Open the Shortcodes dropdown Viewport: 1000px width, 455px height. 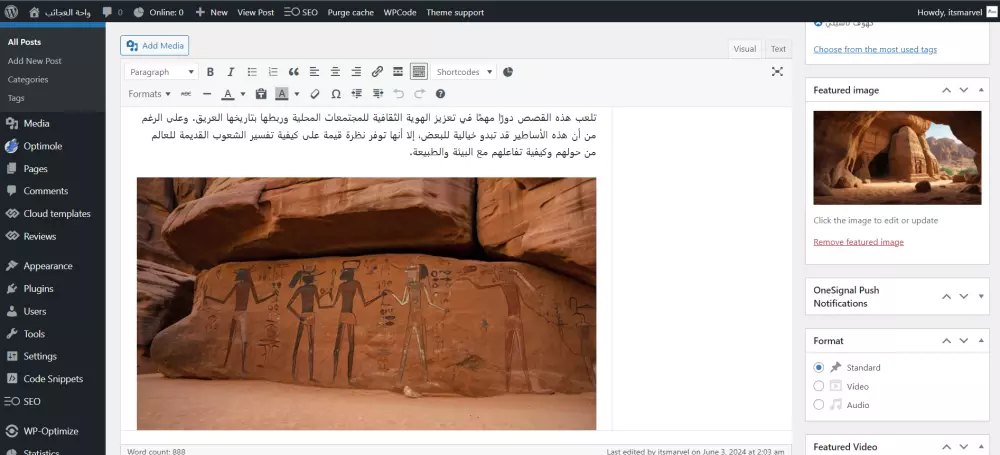click(464, 72)
